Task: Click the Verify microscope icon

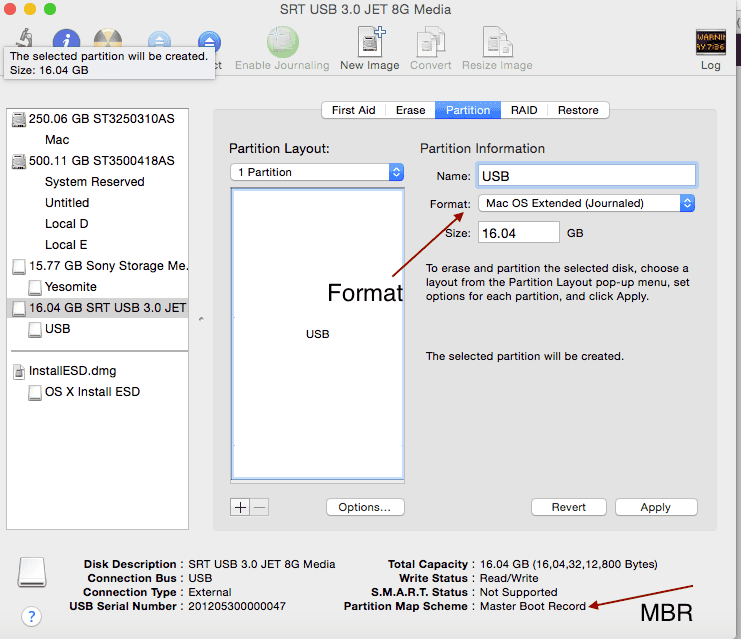Action: coord(24,40)
